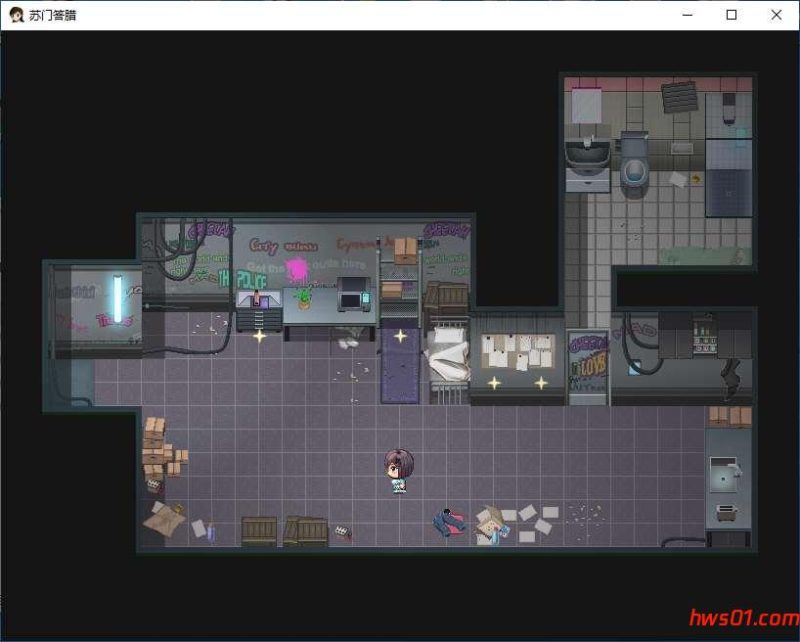Screen dimensions: 800x642
Task: Click the bulletin board with pinned notes
Action: (x=517, y=352)
